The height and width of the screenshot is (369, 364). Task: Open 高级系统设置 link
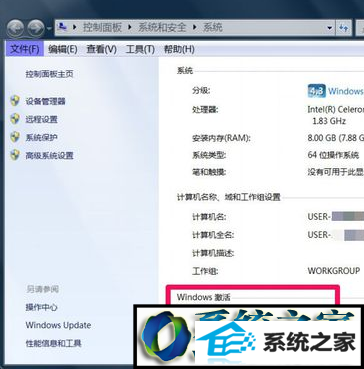(49, 155)
